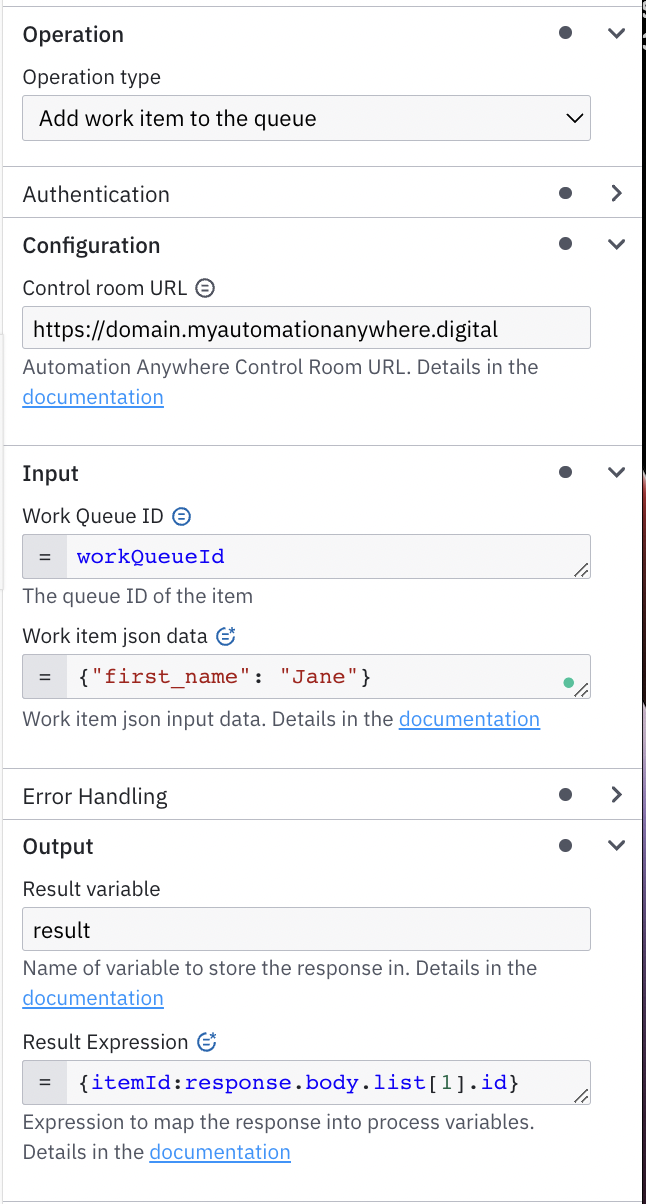
Task: Open the Operation type dropdown
Action: tap(306, 118)
